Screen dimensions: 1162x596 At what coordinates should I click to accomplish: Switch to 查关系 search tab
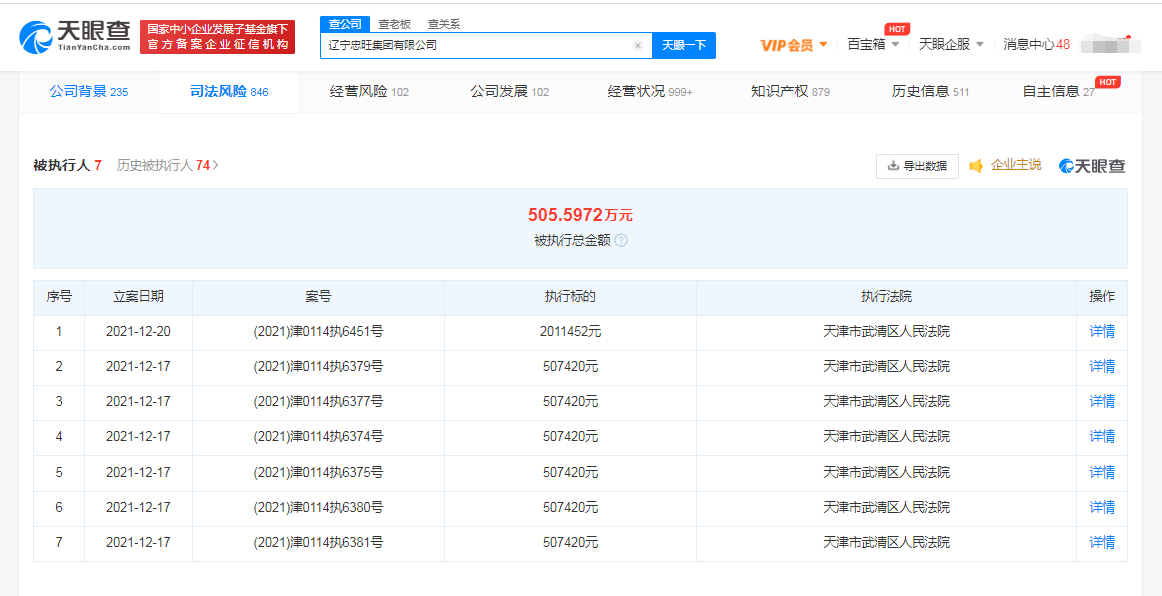tap(444, 24)
